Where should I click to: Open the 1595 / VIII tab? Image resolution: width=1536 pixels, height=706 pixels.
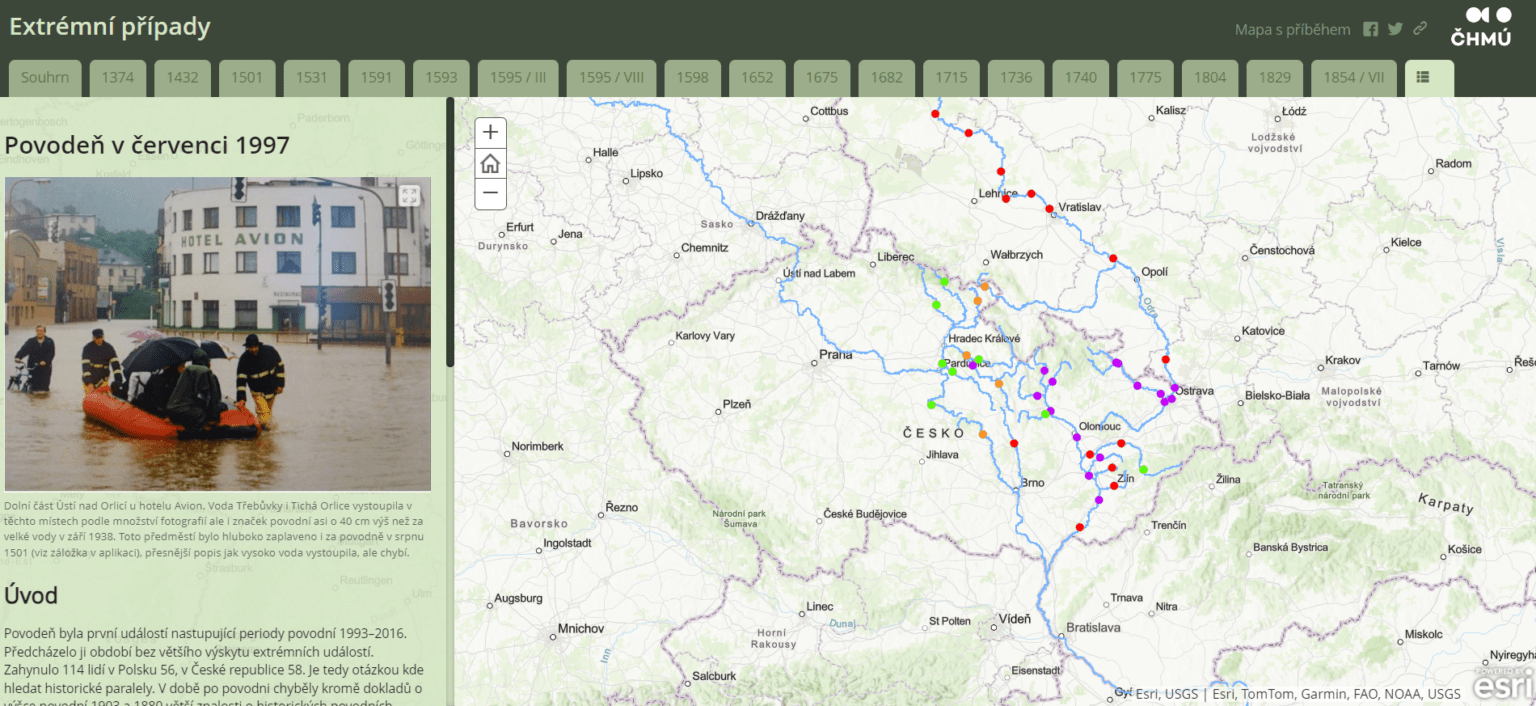pos(611,77)
